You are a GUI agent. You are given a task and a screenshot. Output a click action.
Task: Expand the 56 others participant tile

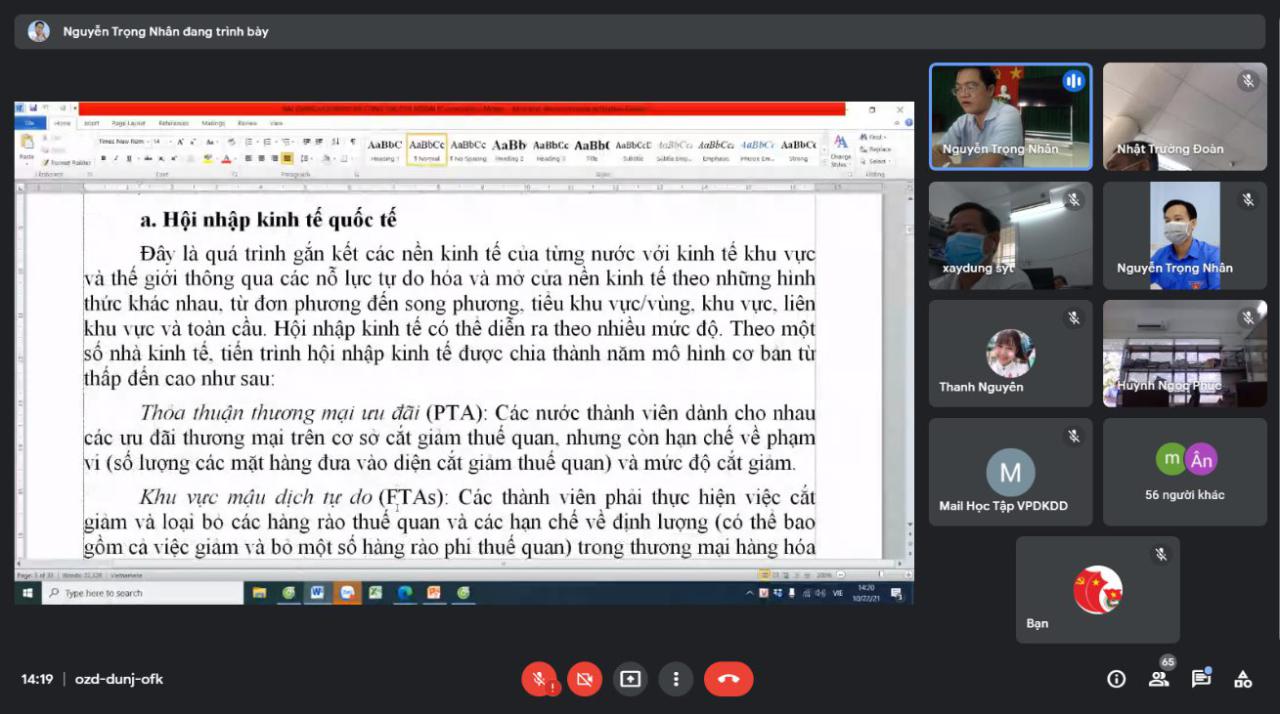click(x=1184, y=472)
